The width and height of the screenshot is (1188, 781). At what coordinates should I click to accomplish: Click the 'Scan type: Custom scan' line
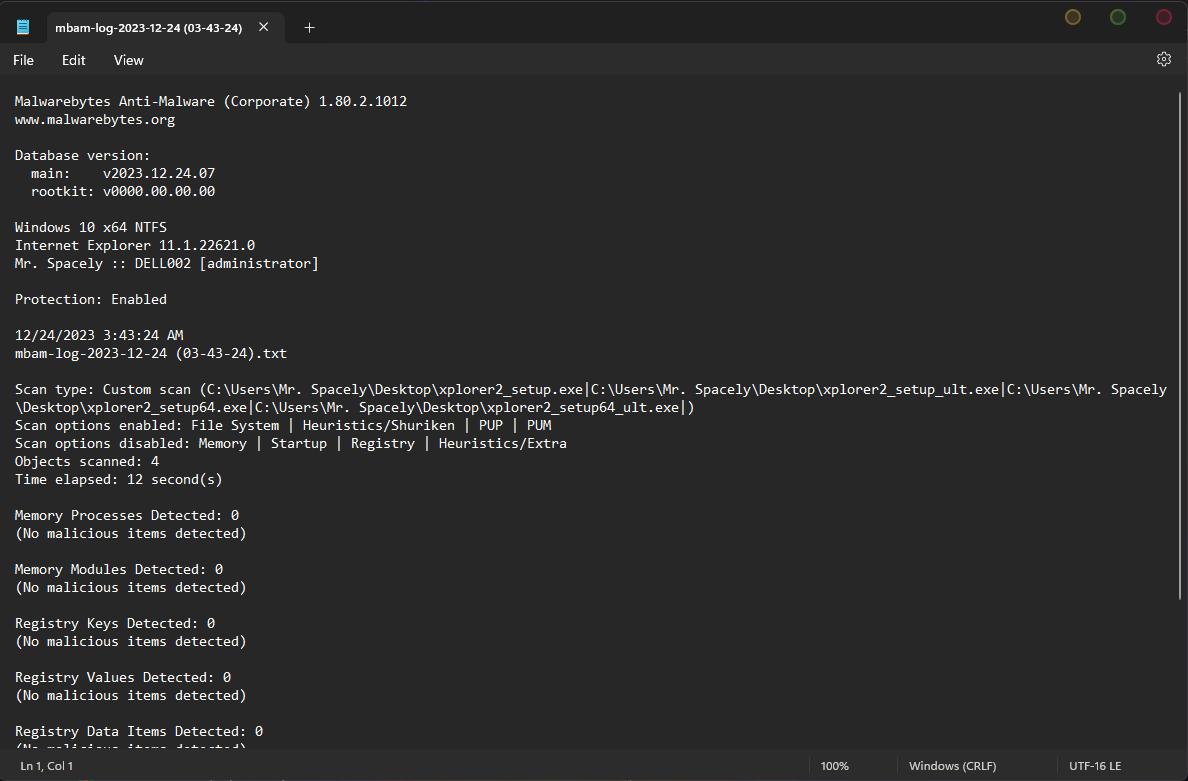(x=591, y=398)
